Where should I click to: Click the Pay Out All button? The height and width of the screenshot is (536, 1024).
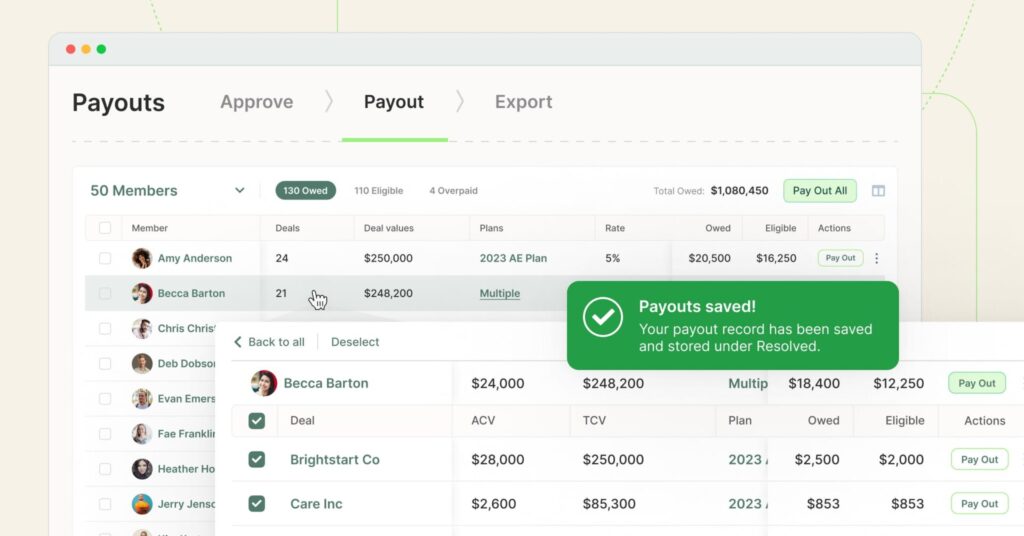(x=820, y=191)
